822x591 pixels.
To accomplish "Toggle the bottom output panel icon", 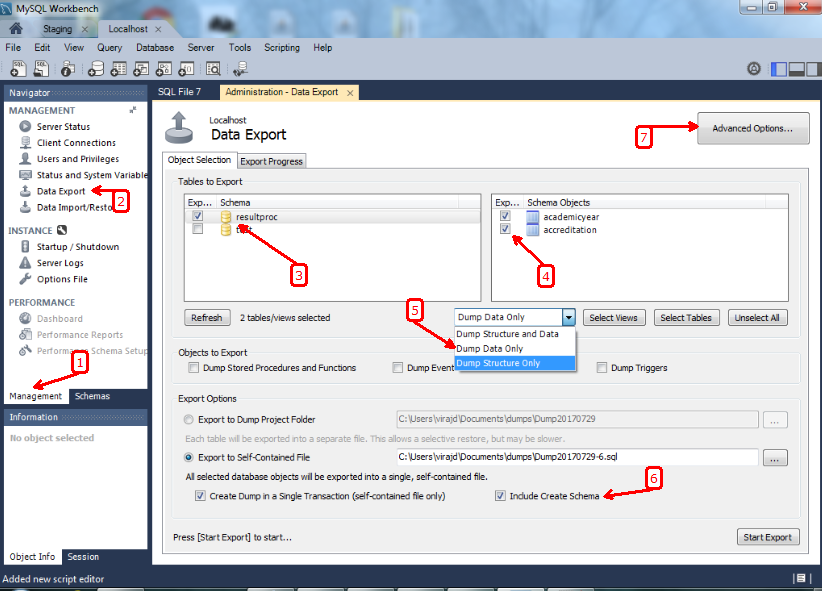I will [796, 69].
